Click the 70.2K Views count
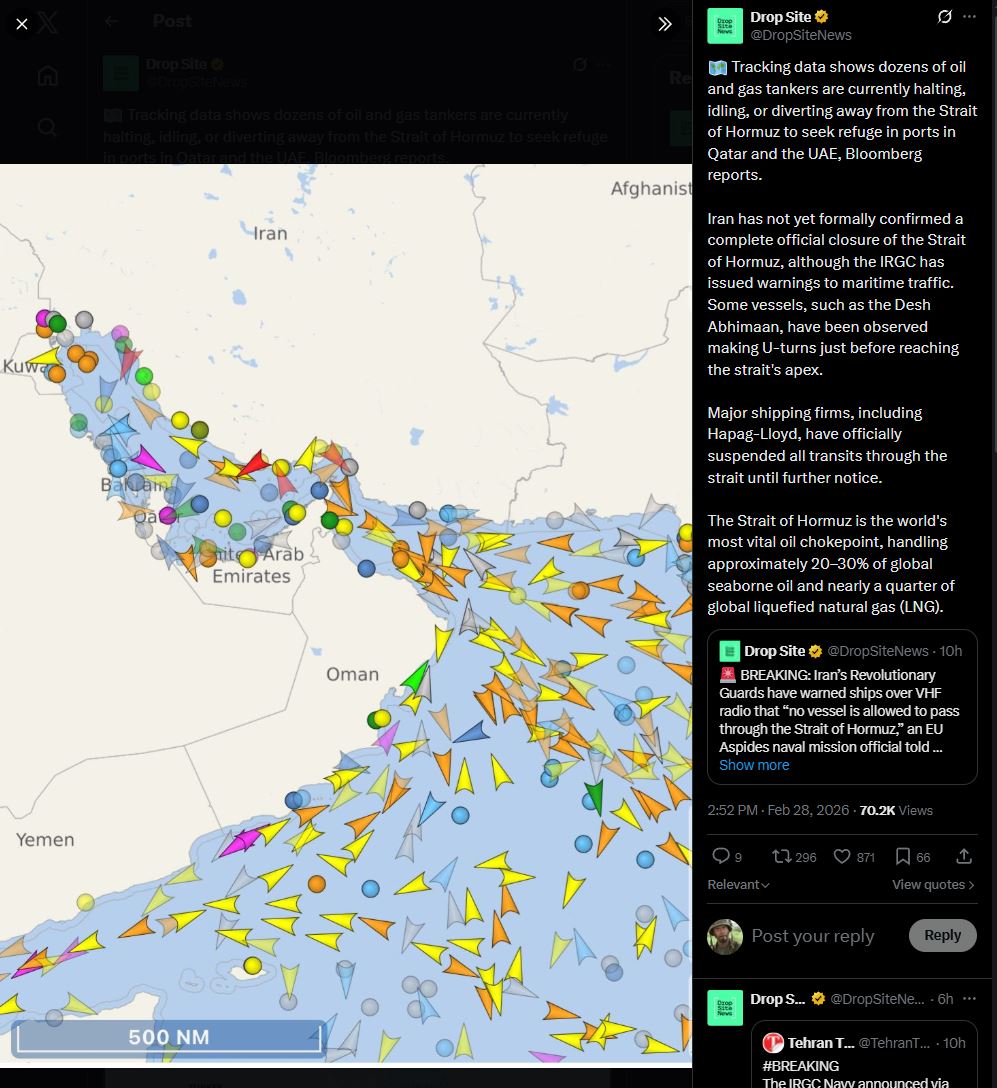This screenshot has height=1088, width=997. pyautogui.click(x=896, y=810)
